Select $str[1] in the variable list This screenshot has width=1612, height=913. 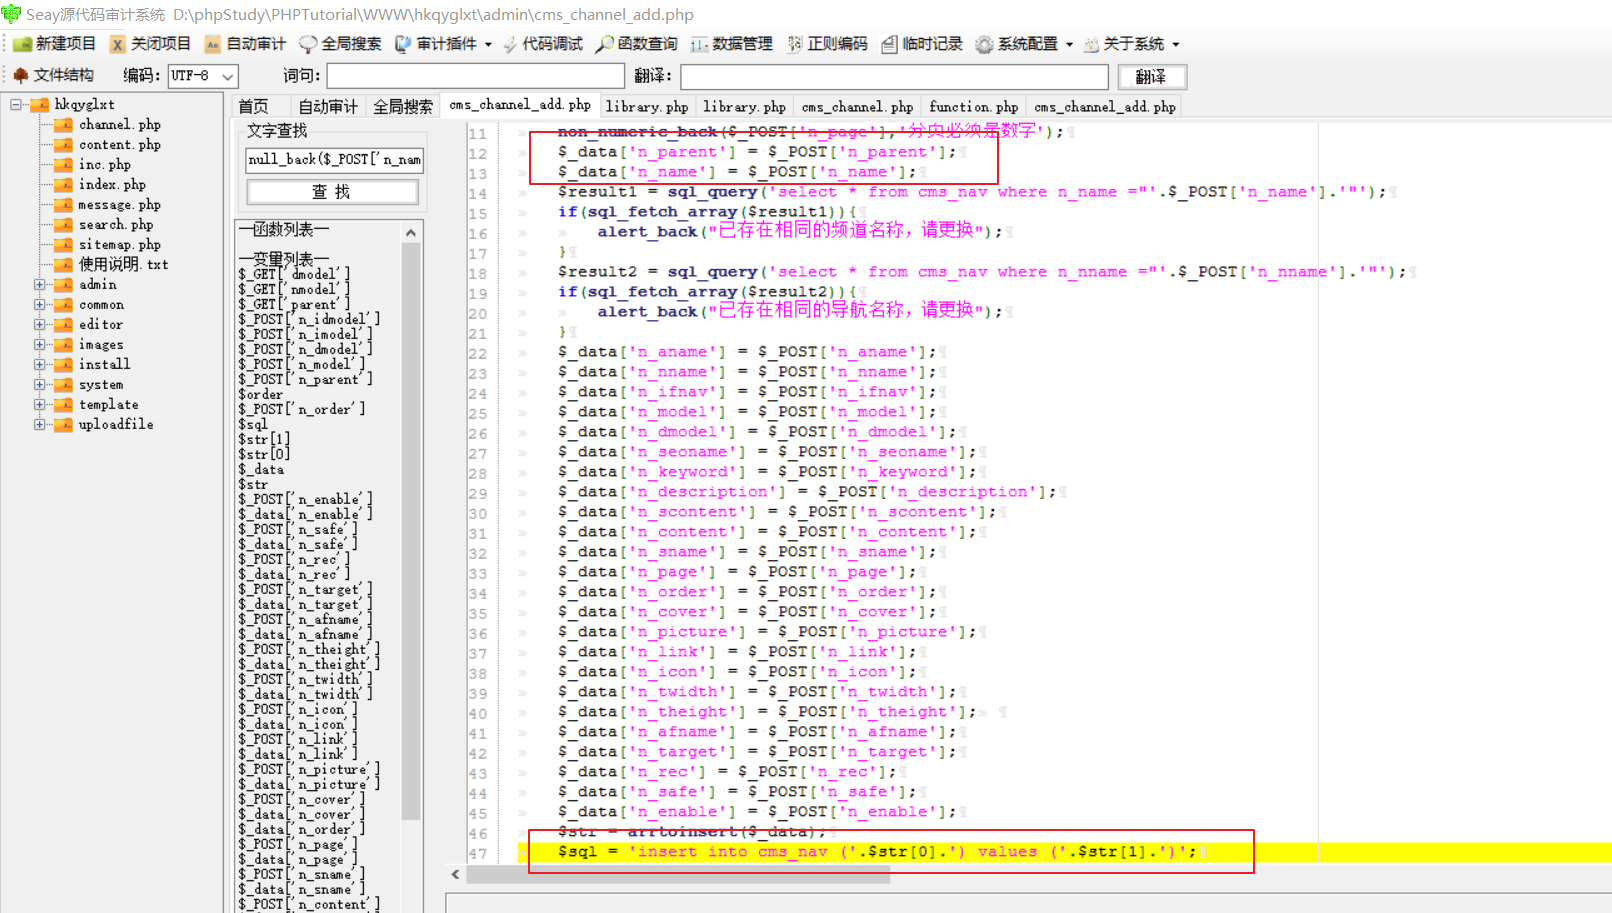(x=264, y=439)
